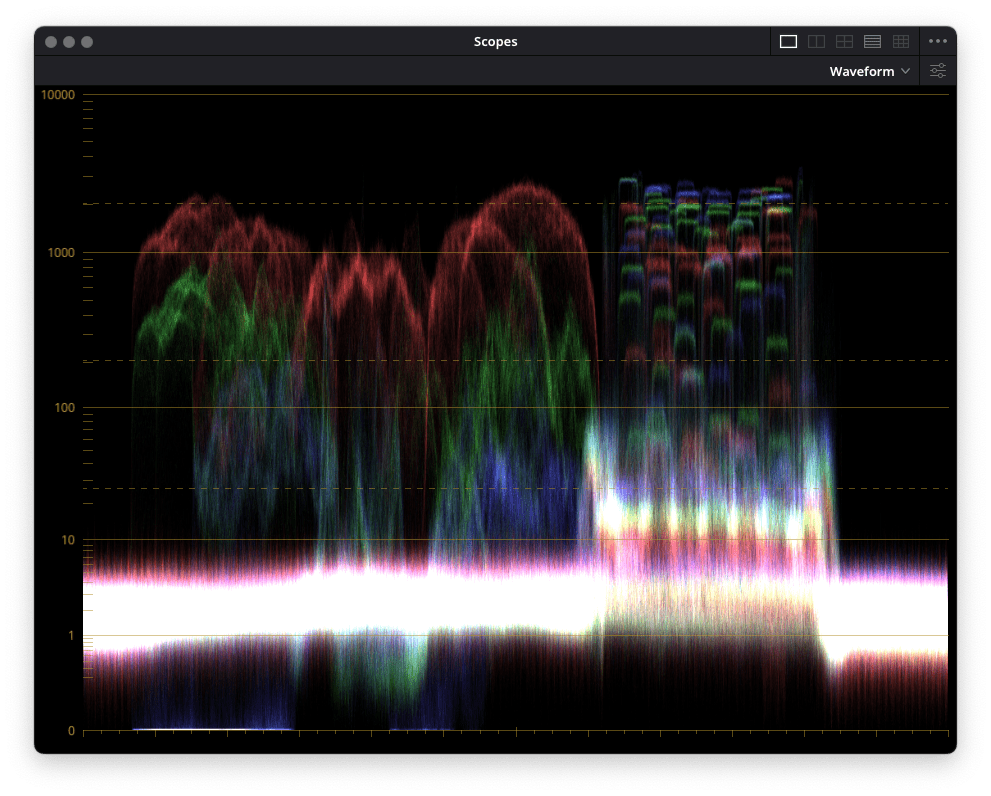Minimize the Scopes window
The image size is (991, 796).
[68, 41]
